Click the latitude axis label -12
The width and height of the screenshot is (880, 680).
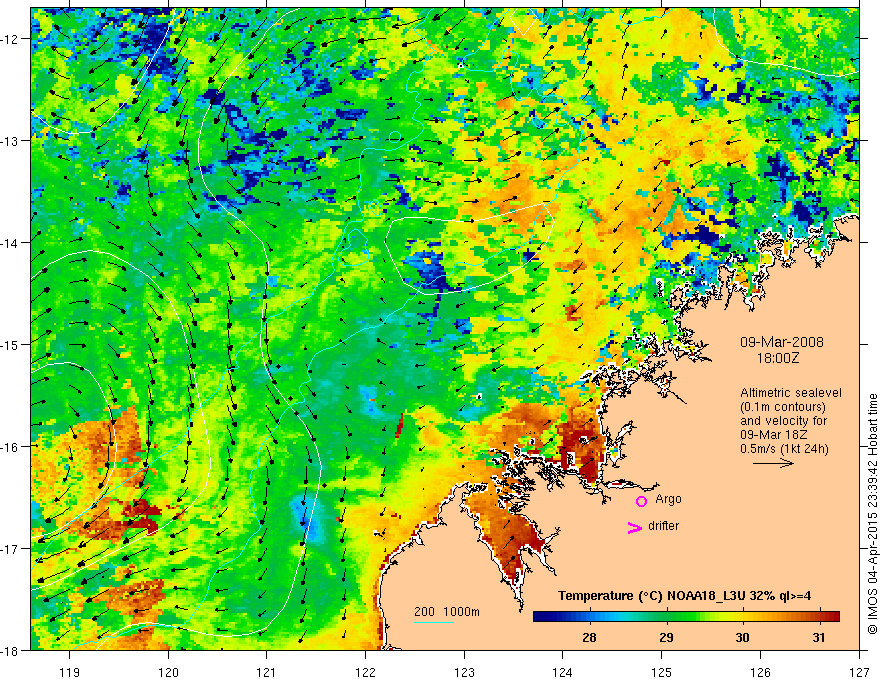point(10,39)
